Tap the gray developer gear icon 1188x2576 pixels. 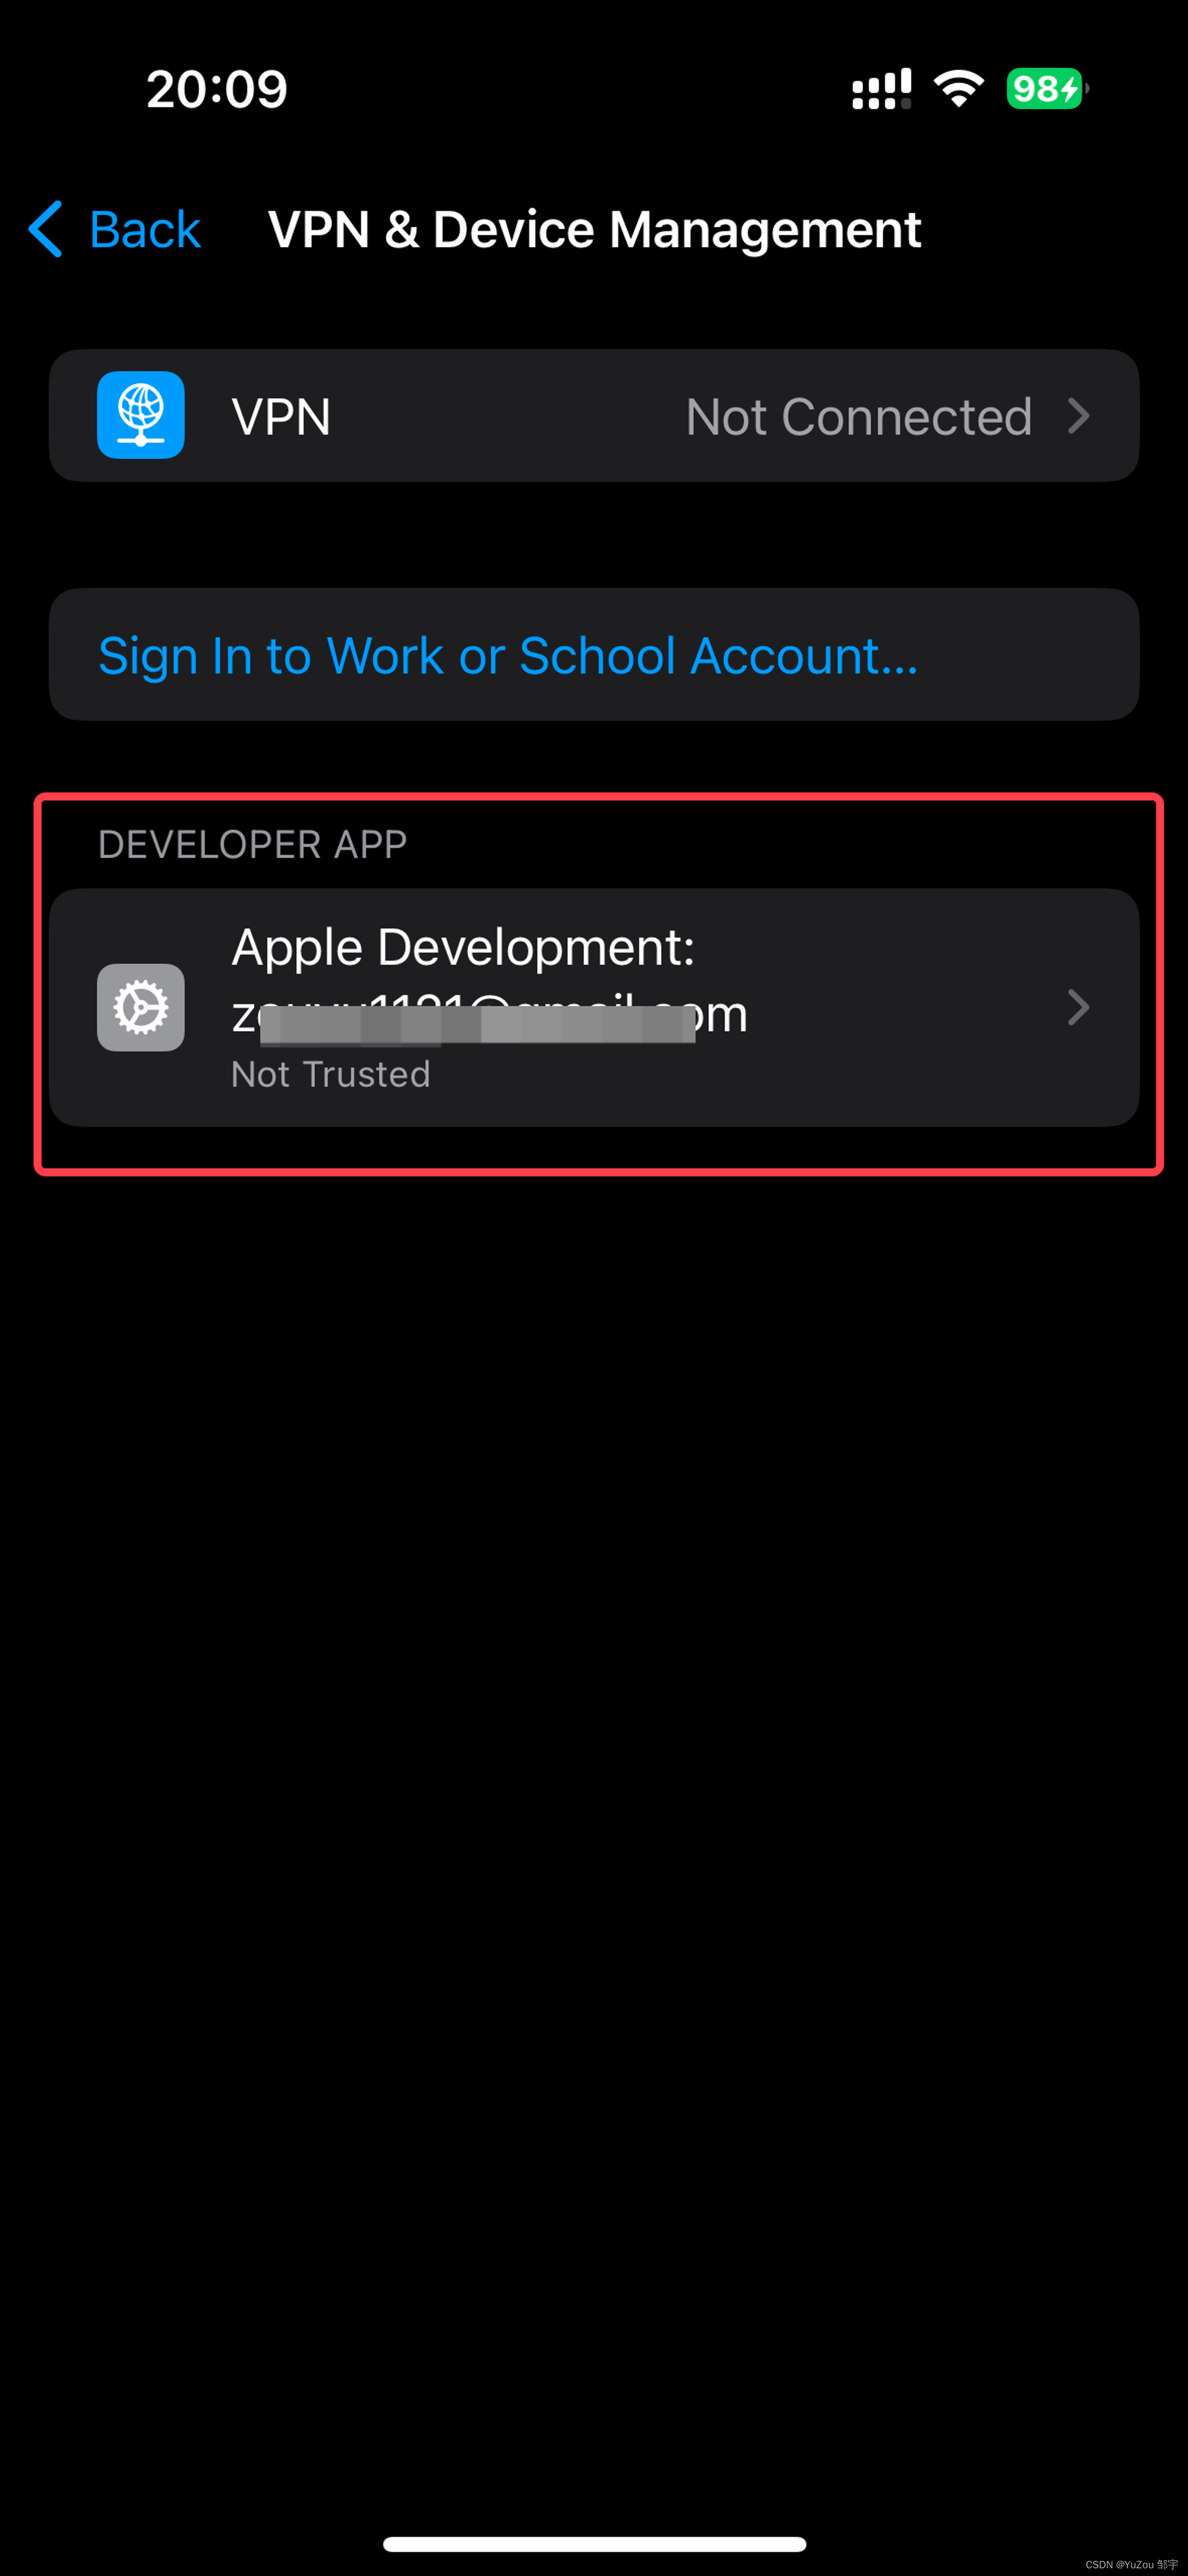click(141, 1007)
